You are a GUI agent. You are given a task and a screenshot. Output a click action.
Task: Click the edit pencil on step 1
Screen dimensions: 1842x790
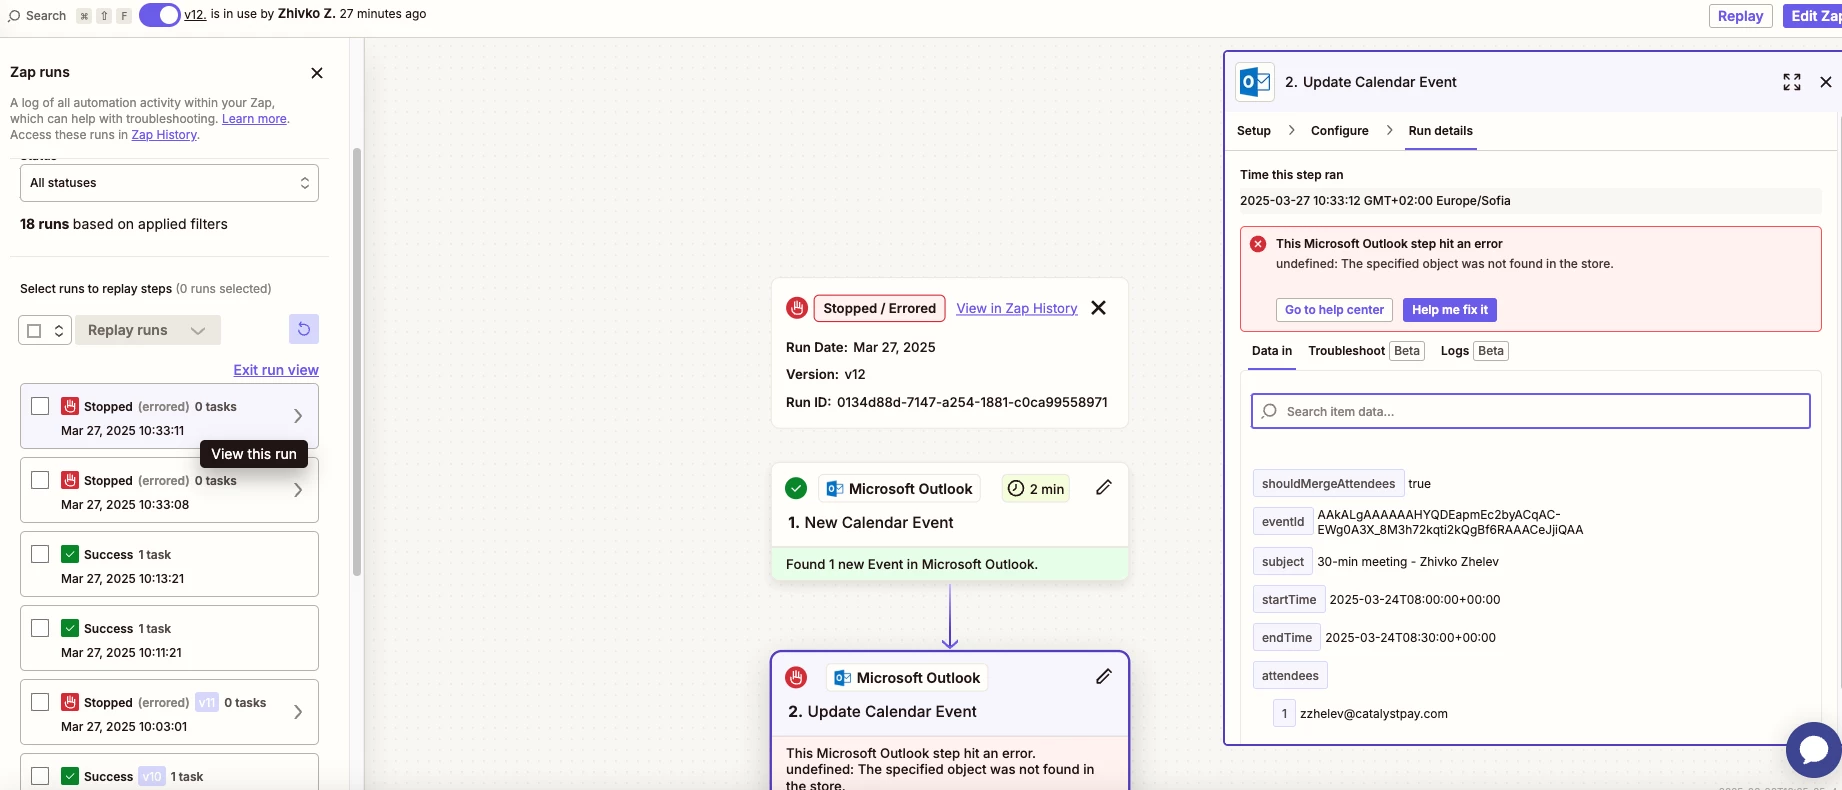[1104, 487]
